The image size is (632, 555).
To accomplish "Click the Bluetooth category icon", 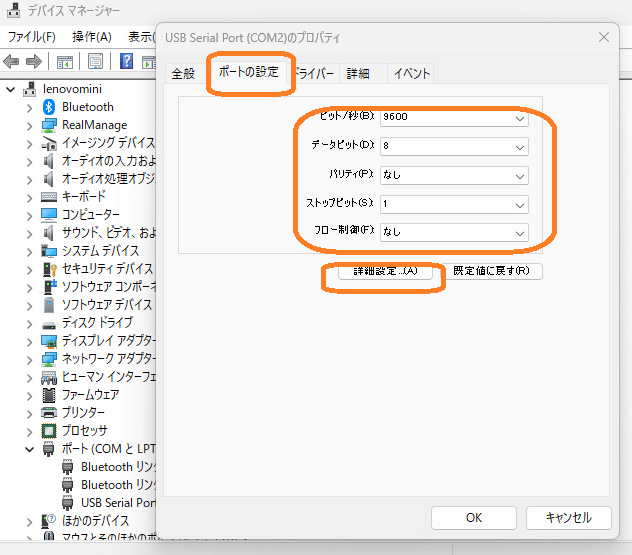I will pos(49,107).
